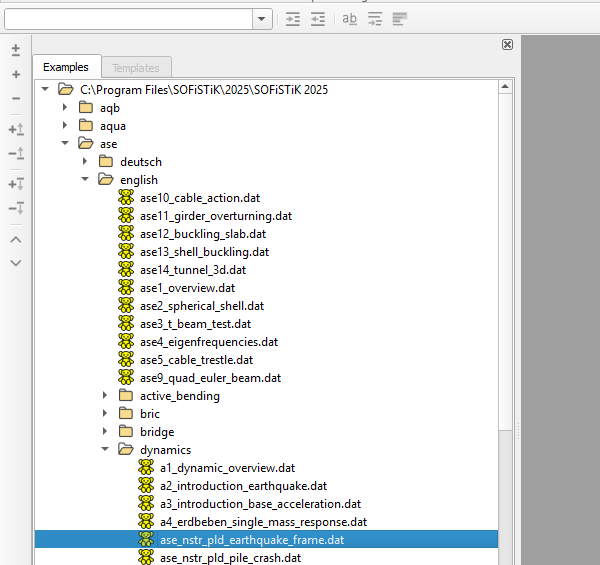Click the deutsch folder icon
Viewport: 600px width, 565px height.
point(106,161)
